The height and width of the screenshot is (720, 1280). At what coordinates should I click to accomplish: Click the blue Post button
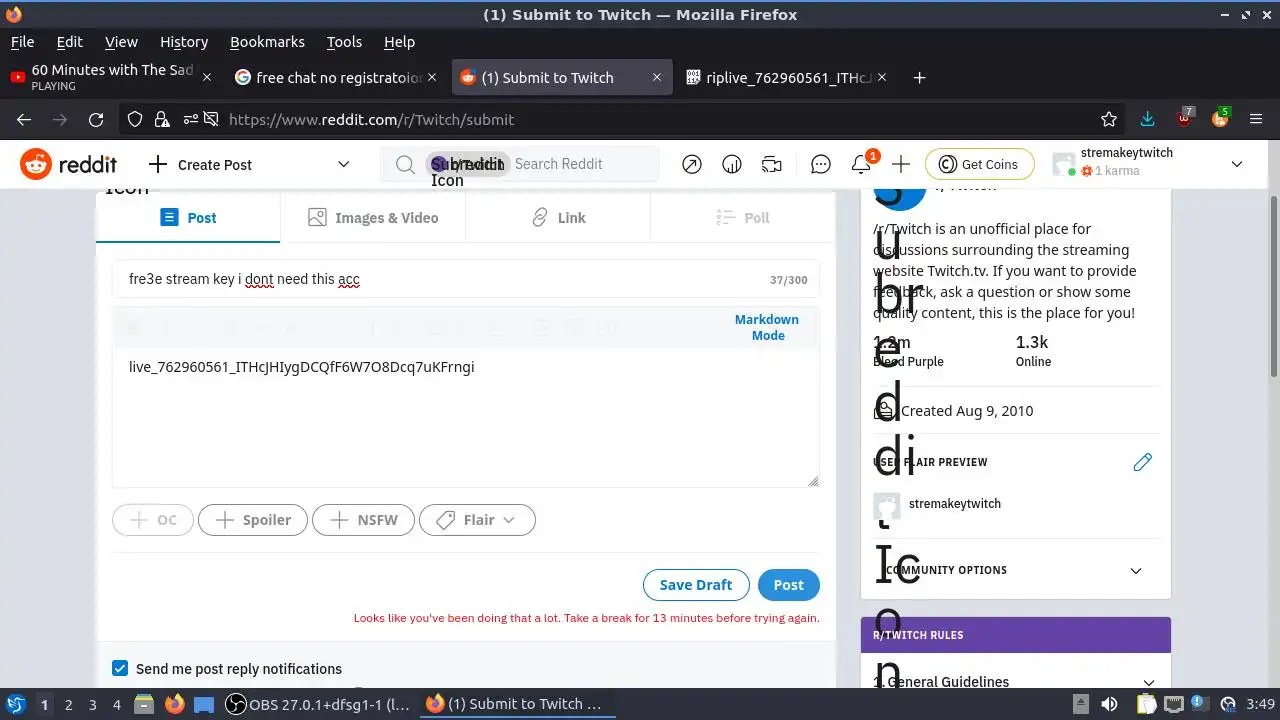click(x=788, y=585)
